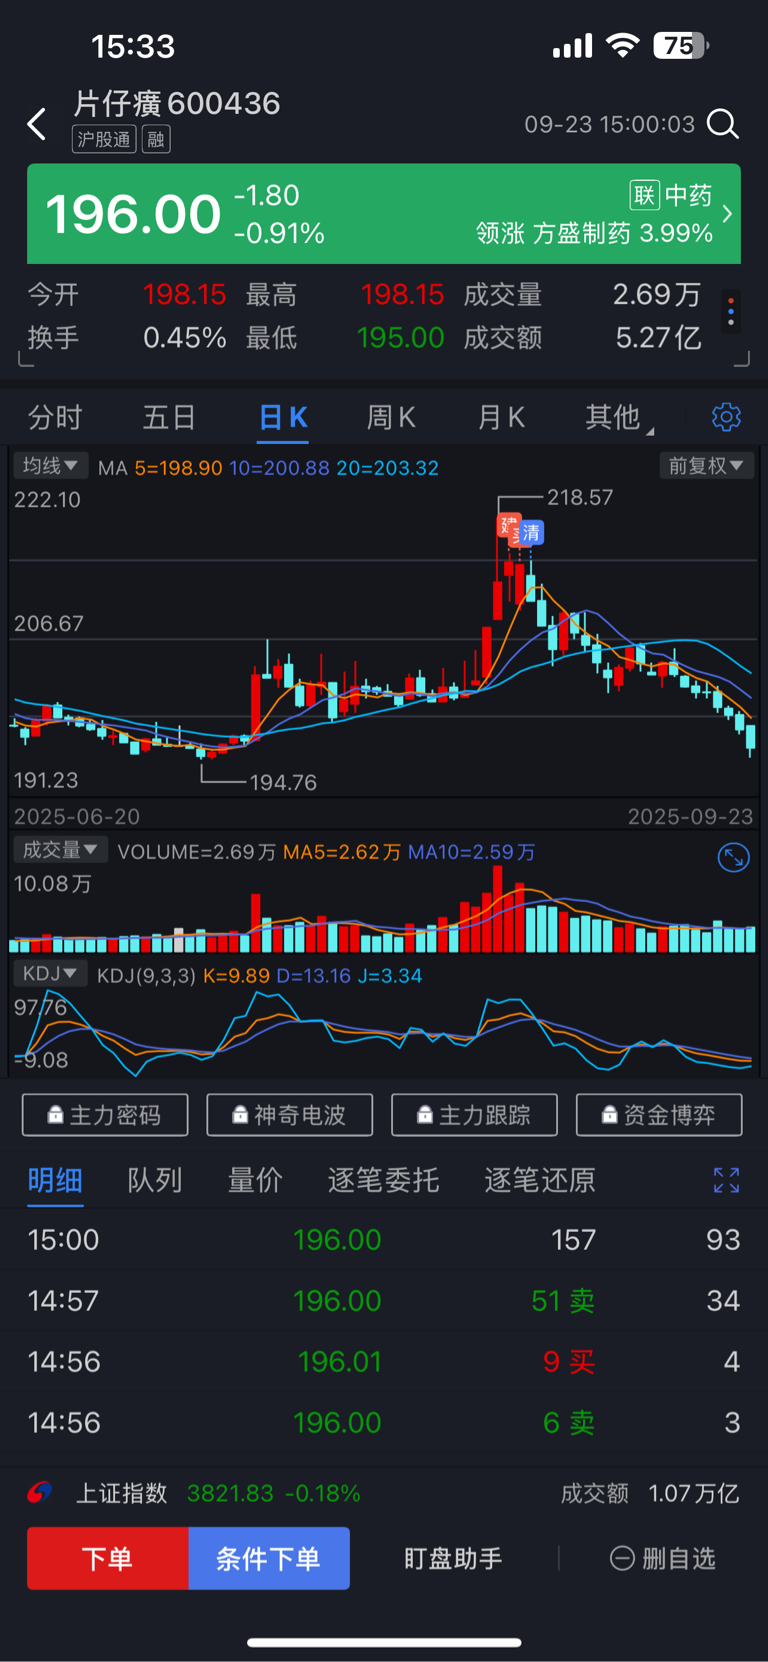Viewport: 768px width, 1662px height.
Task: Tap battery indicator in status bar
Action: point(681,45)
